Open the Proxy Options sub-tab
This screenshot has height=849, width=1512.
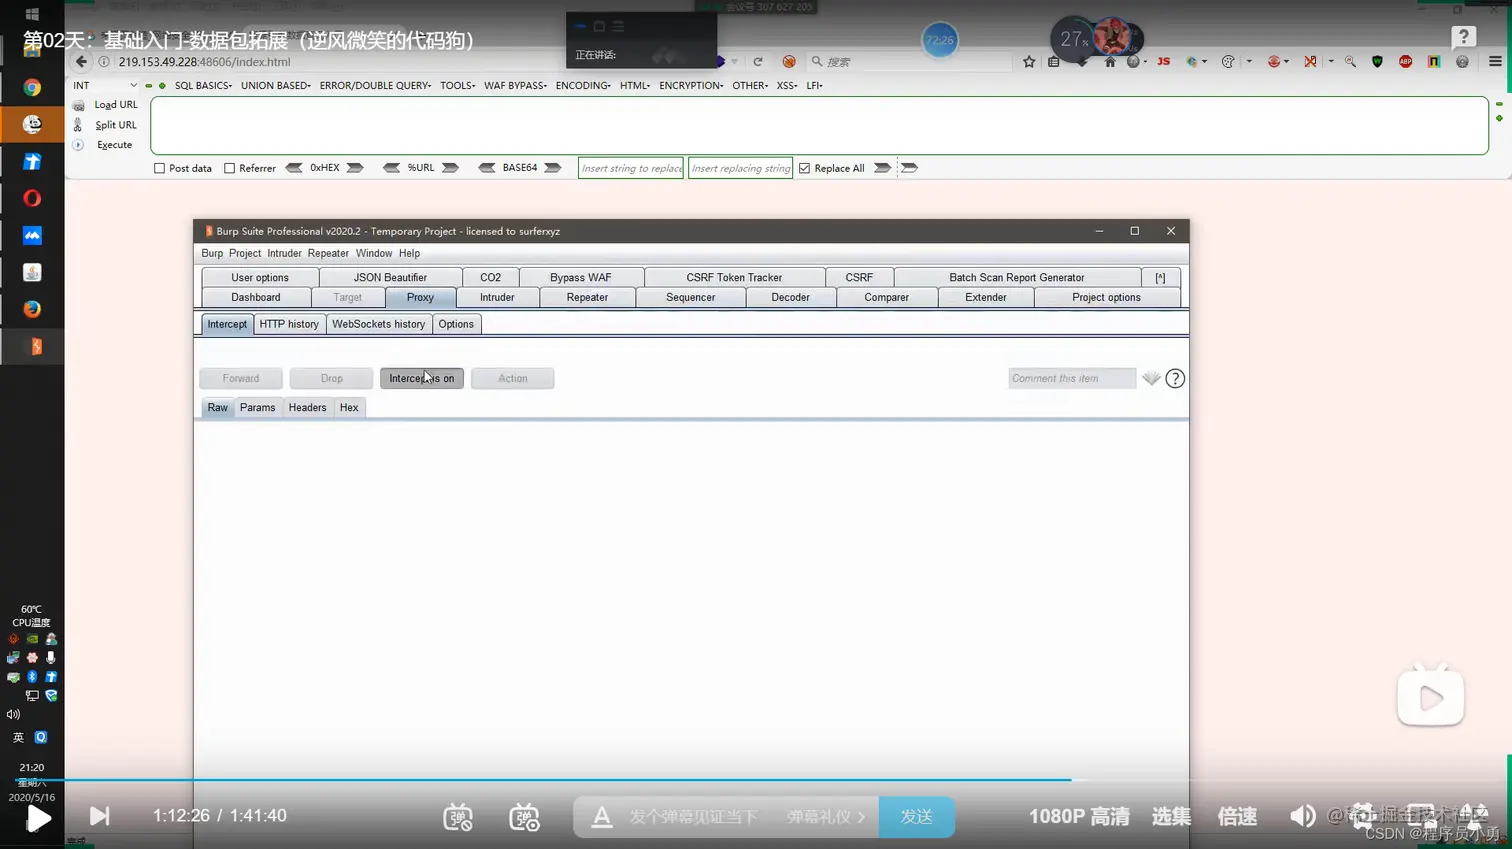pyautogui.click(x=456, y=324)
